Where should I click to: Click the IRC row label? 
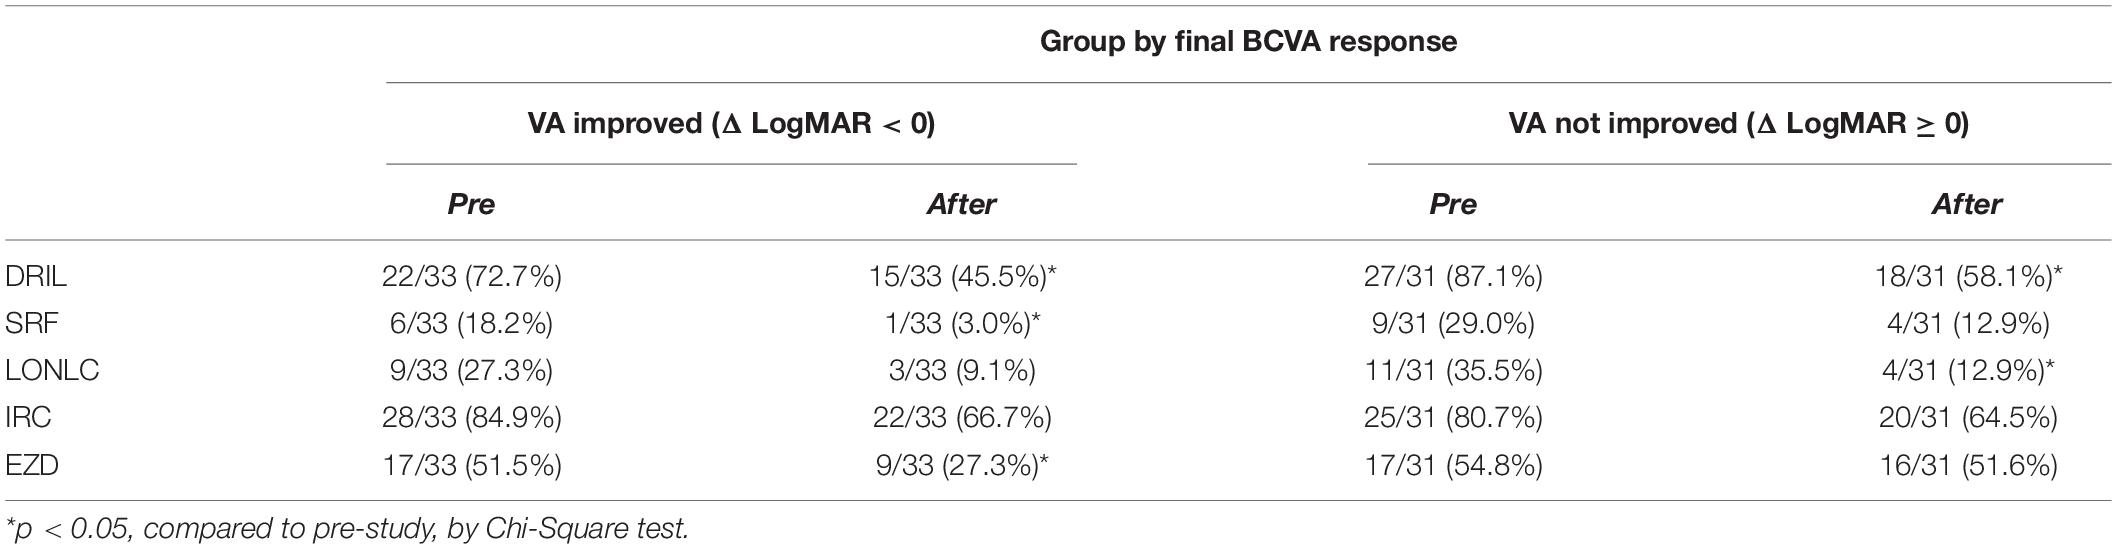(x=28, y=417)
